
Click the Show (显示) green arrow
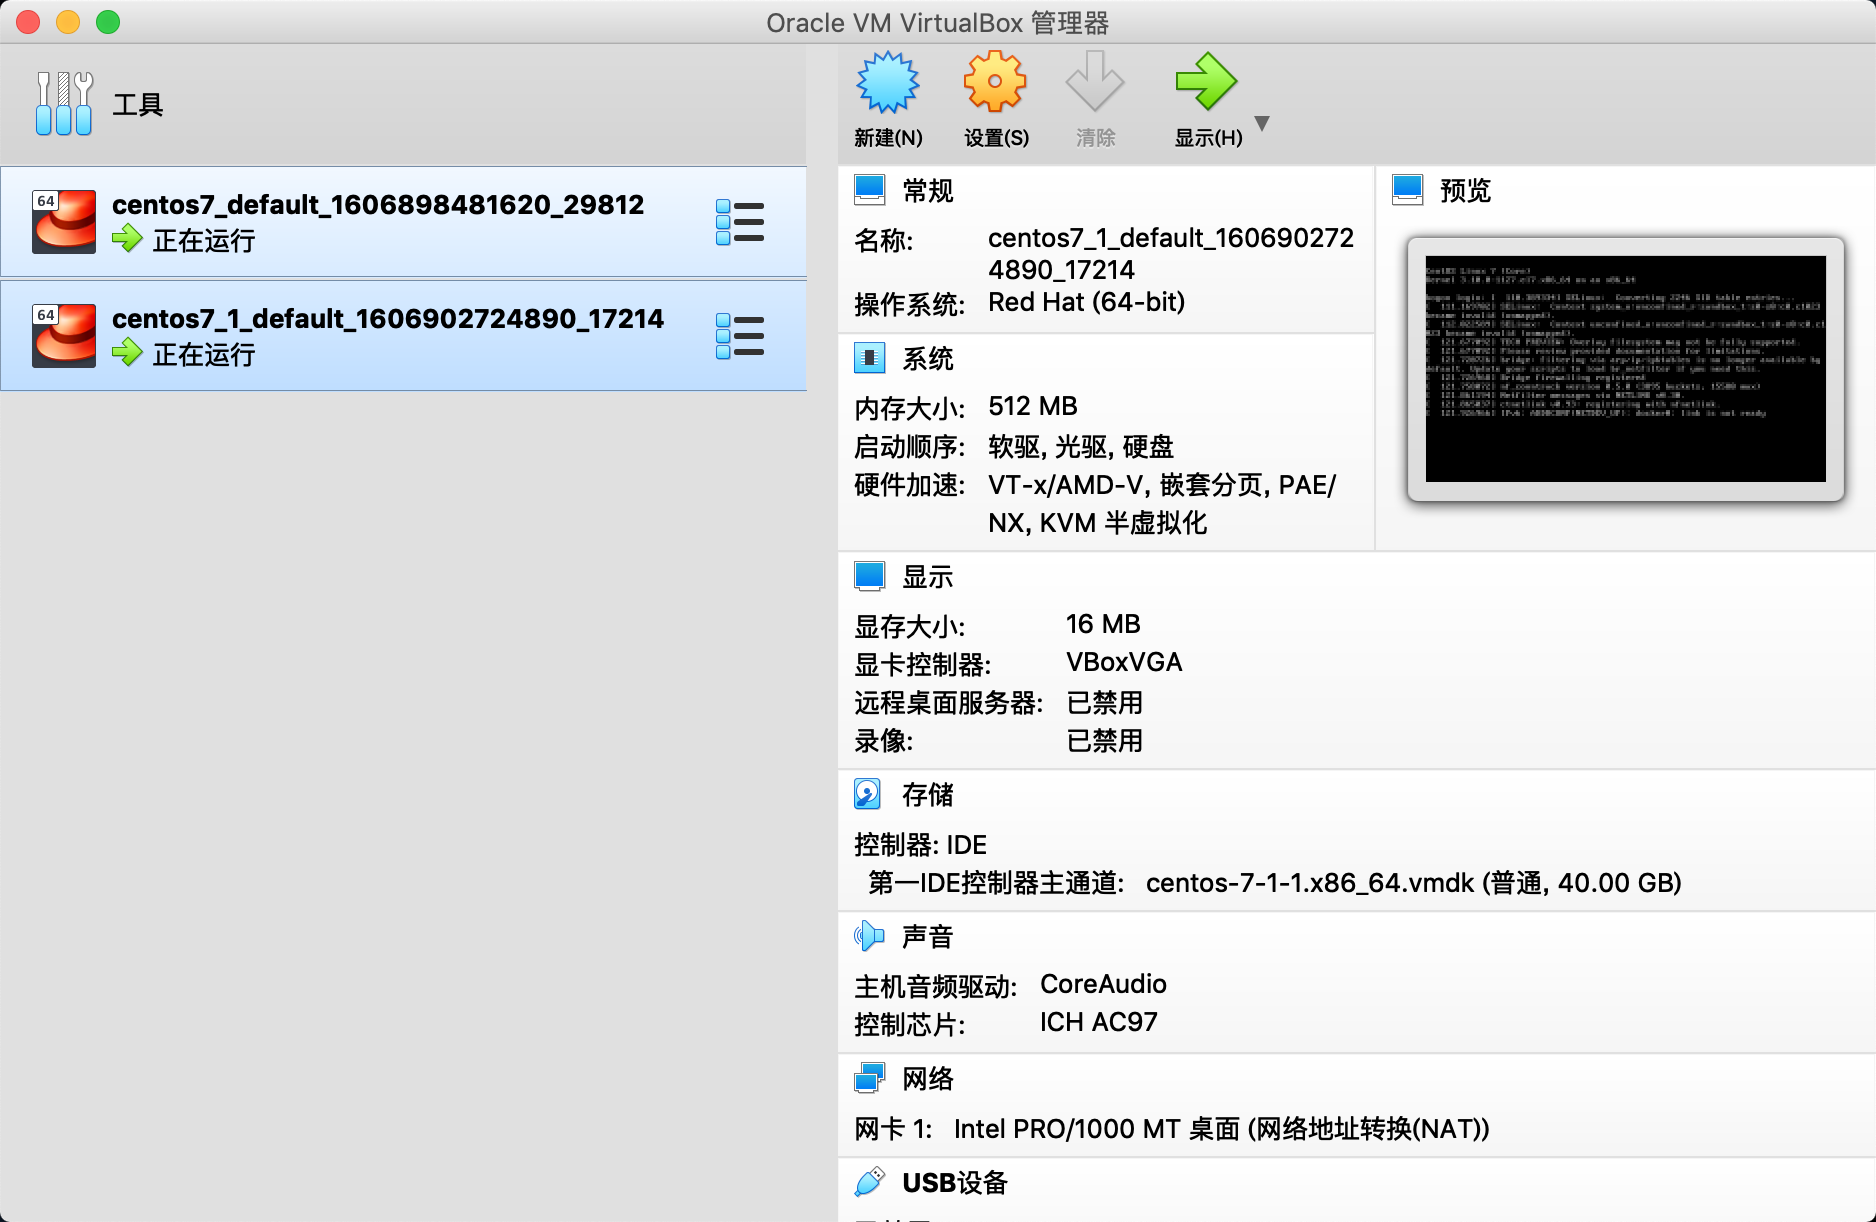1206,82
